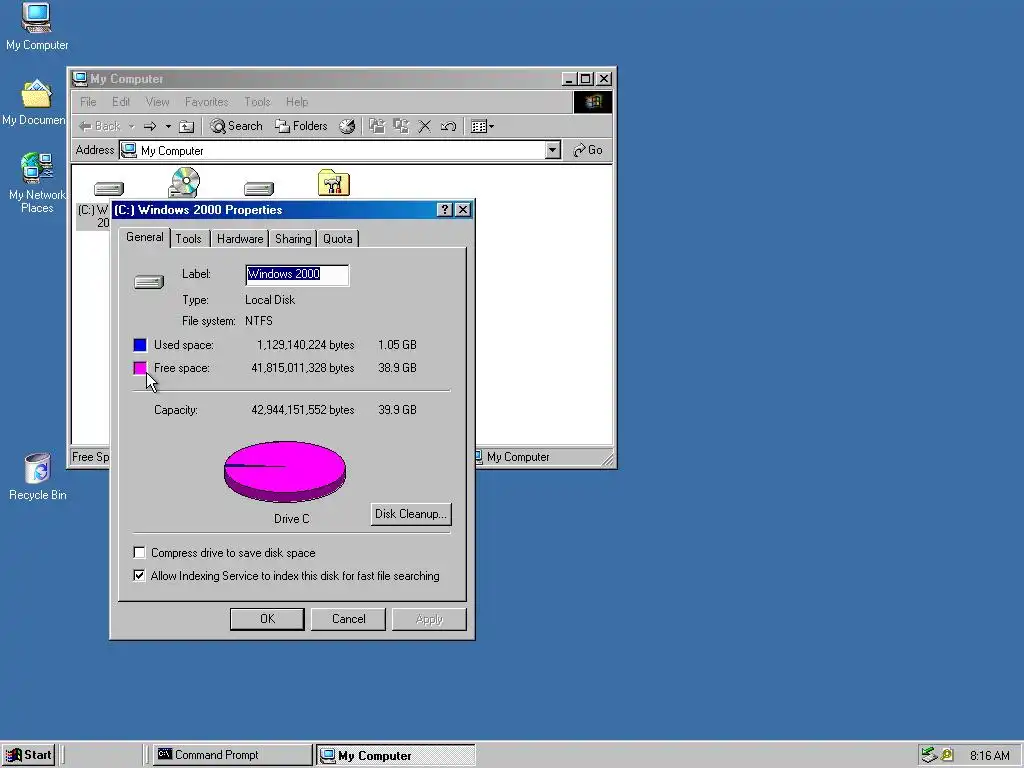Click the Drive C pie chart
Viewport: 1024px width, 768px height.
coord(285,472)
